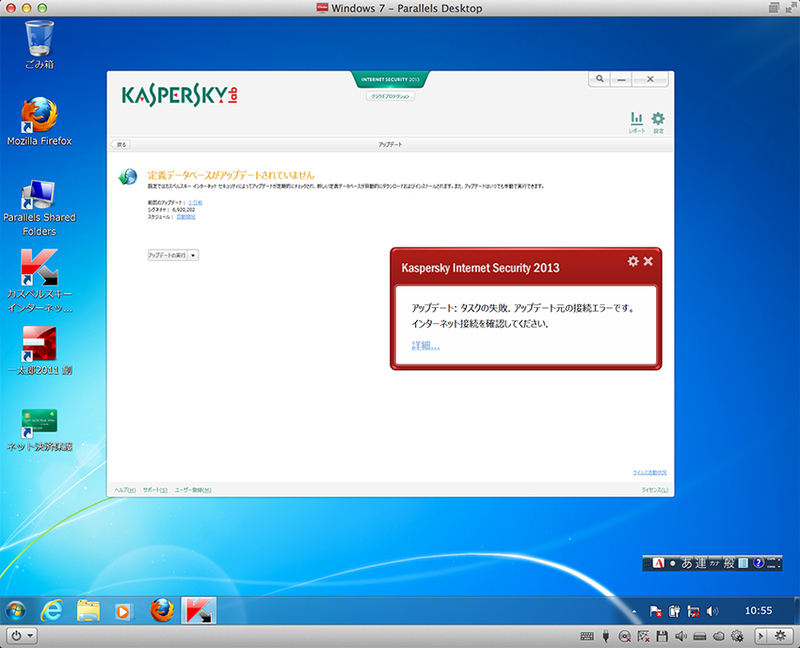
Task: Run update with アップデートの実行 button
Action: point(167,255)
